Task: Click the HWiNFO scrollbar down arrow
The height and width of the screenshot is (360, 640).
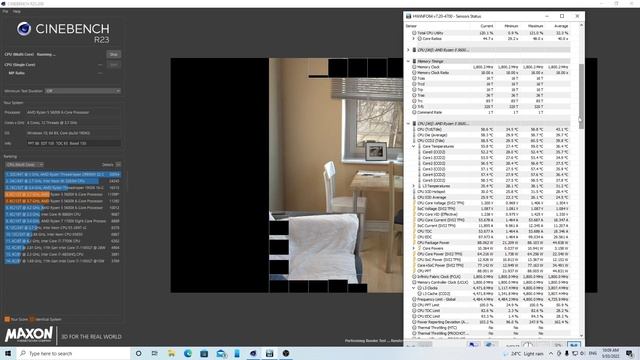Action: [x=581, y=336]
